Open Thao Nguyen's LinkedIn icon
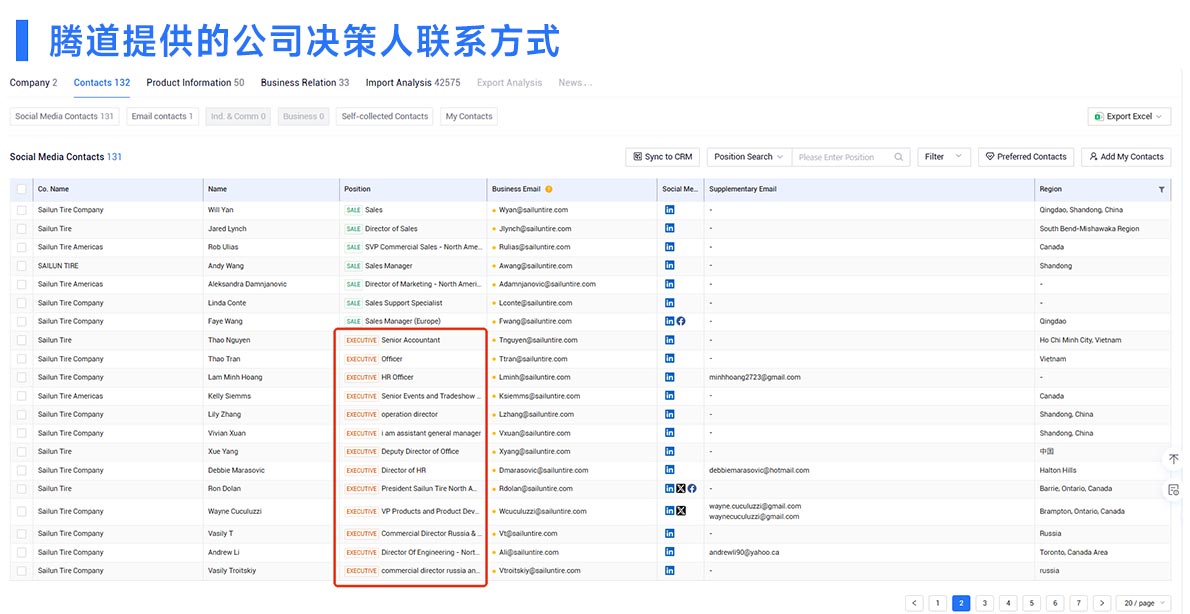1190x614 pixels. [669, 340]
